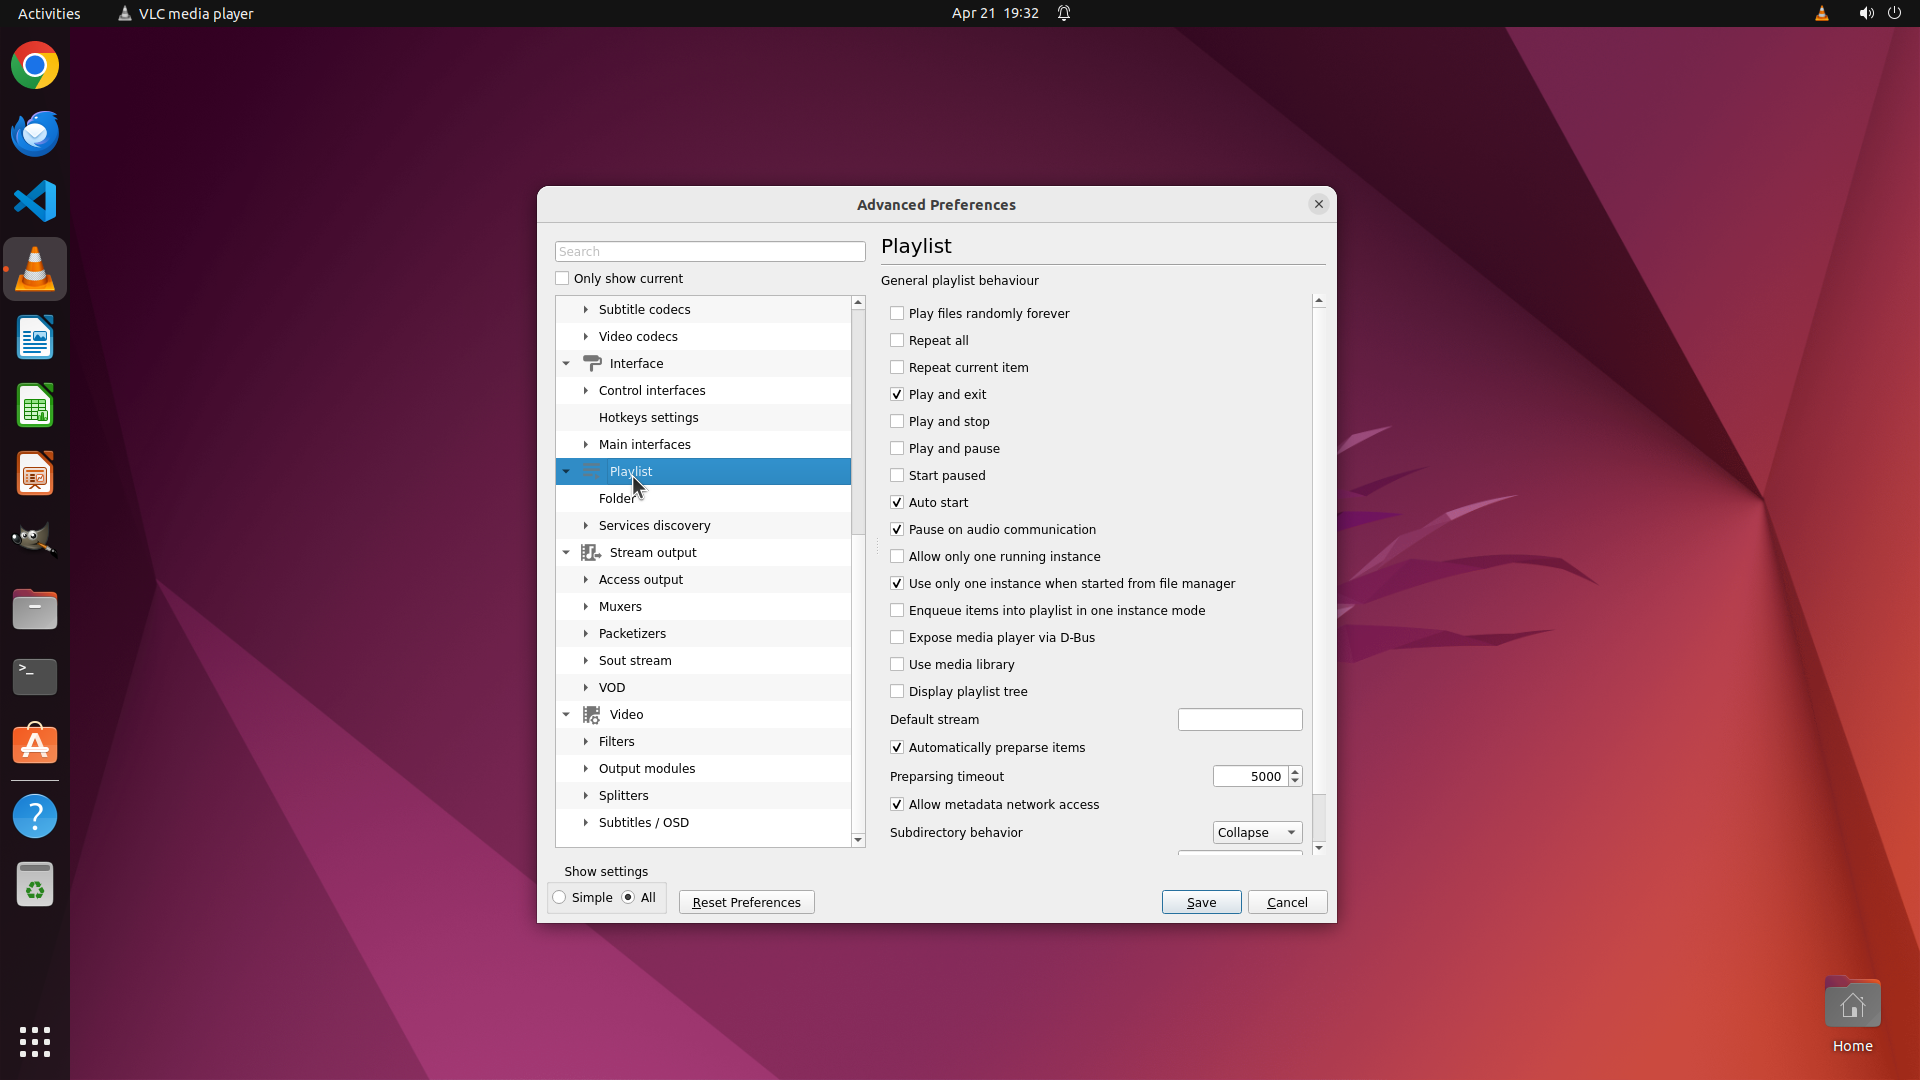The height and width of the screenshot is (1080, 1920).
Task: Open LibreOffice Impress from the dock
Action: (x=35, y=473)
